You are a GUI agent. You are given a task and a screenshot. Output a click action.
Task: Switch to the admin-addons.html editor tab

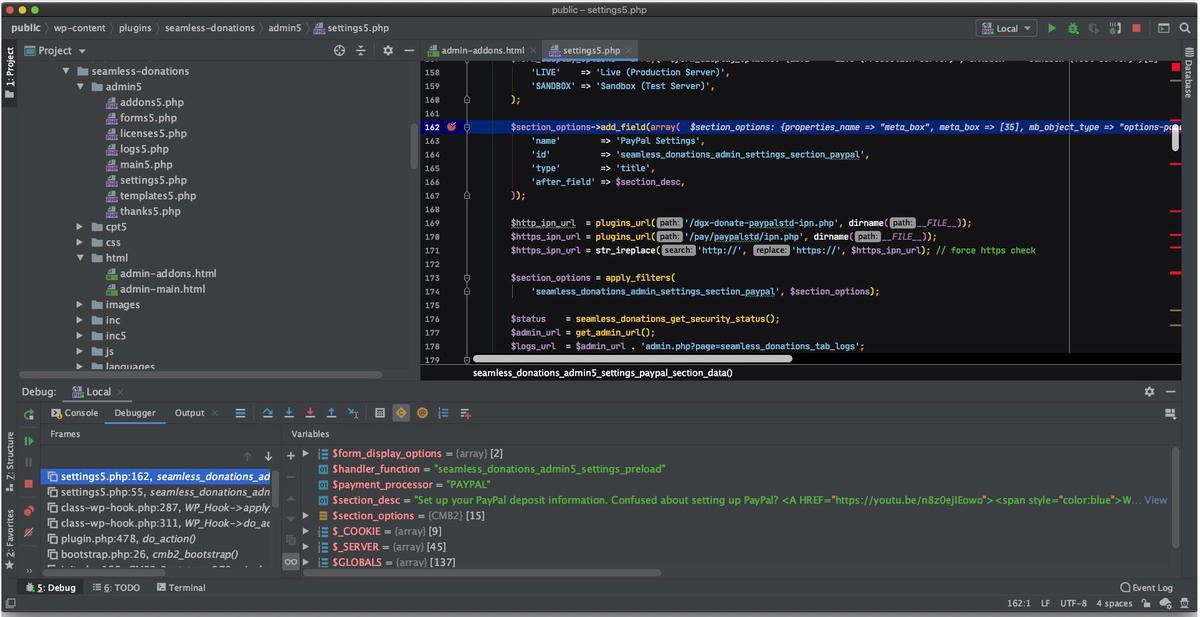pyautogui.click(x=482, y=50)
